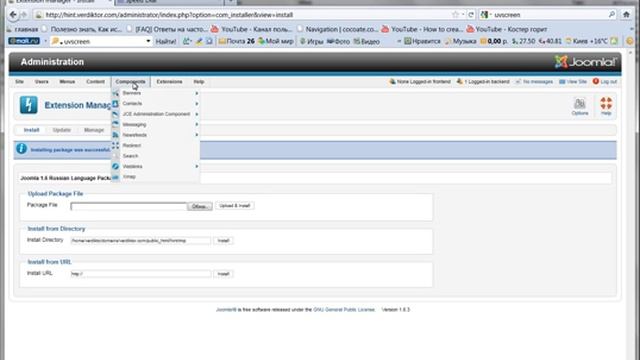Click the No messages link

(538, 82)
